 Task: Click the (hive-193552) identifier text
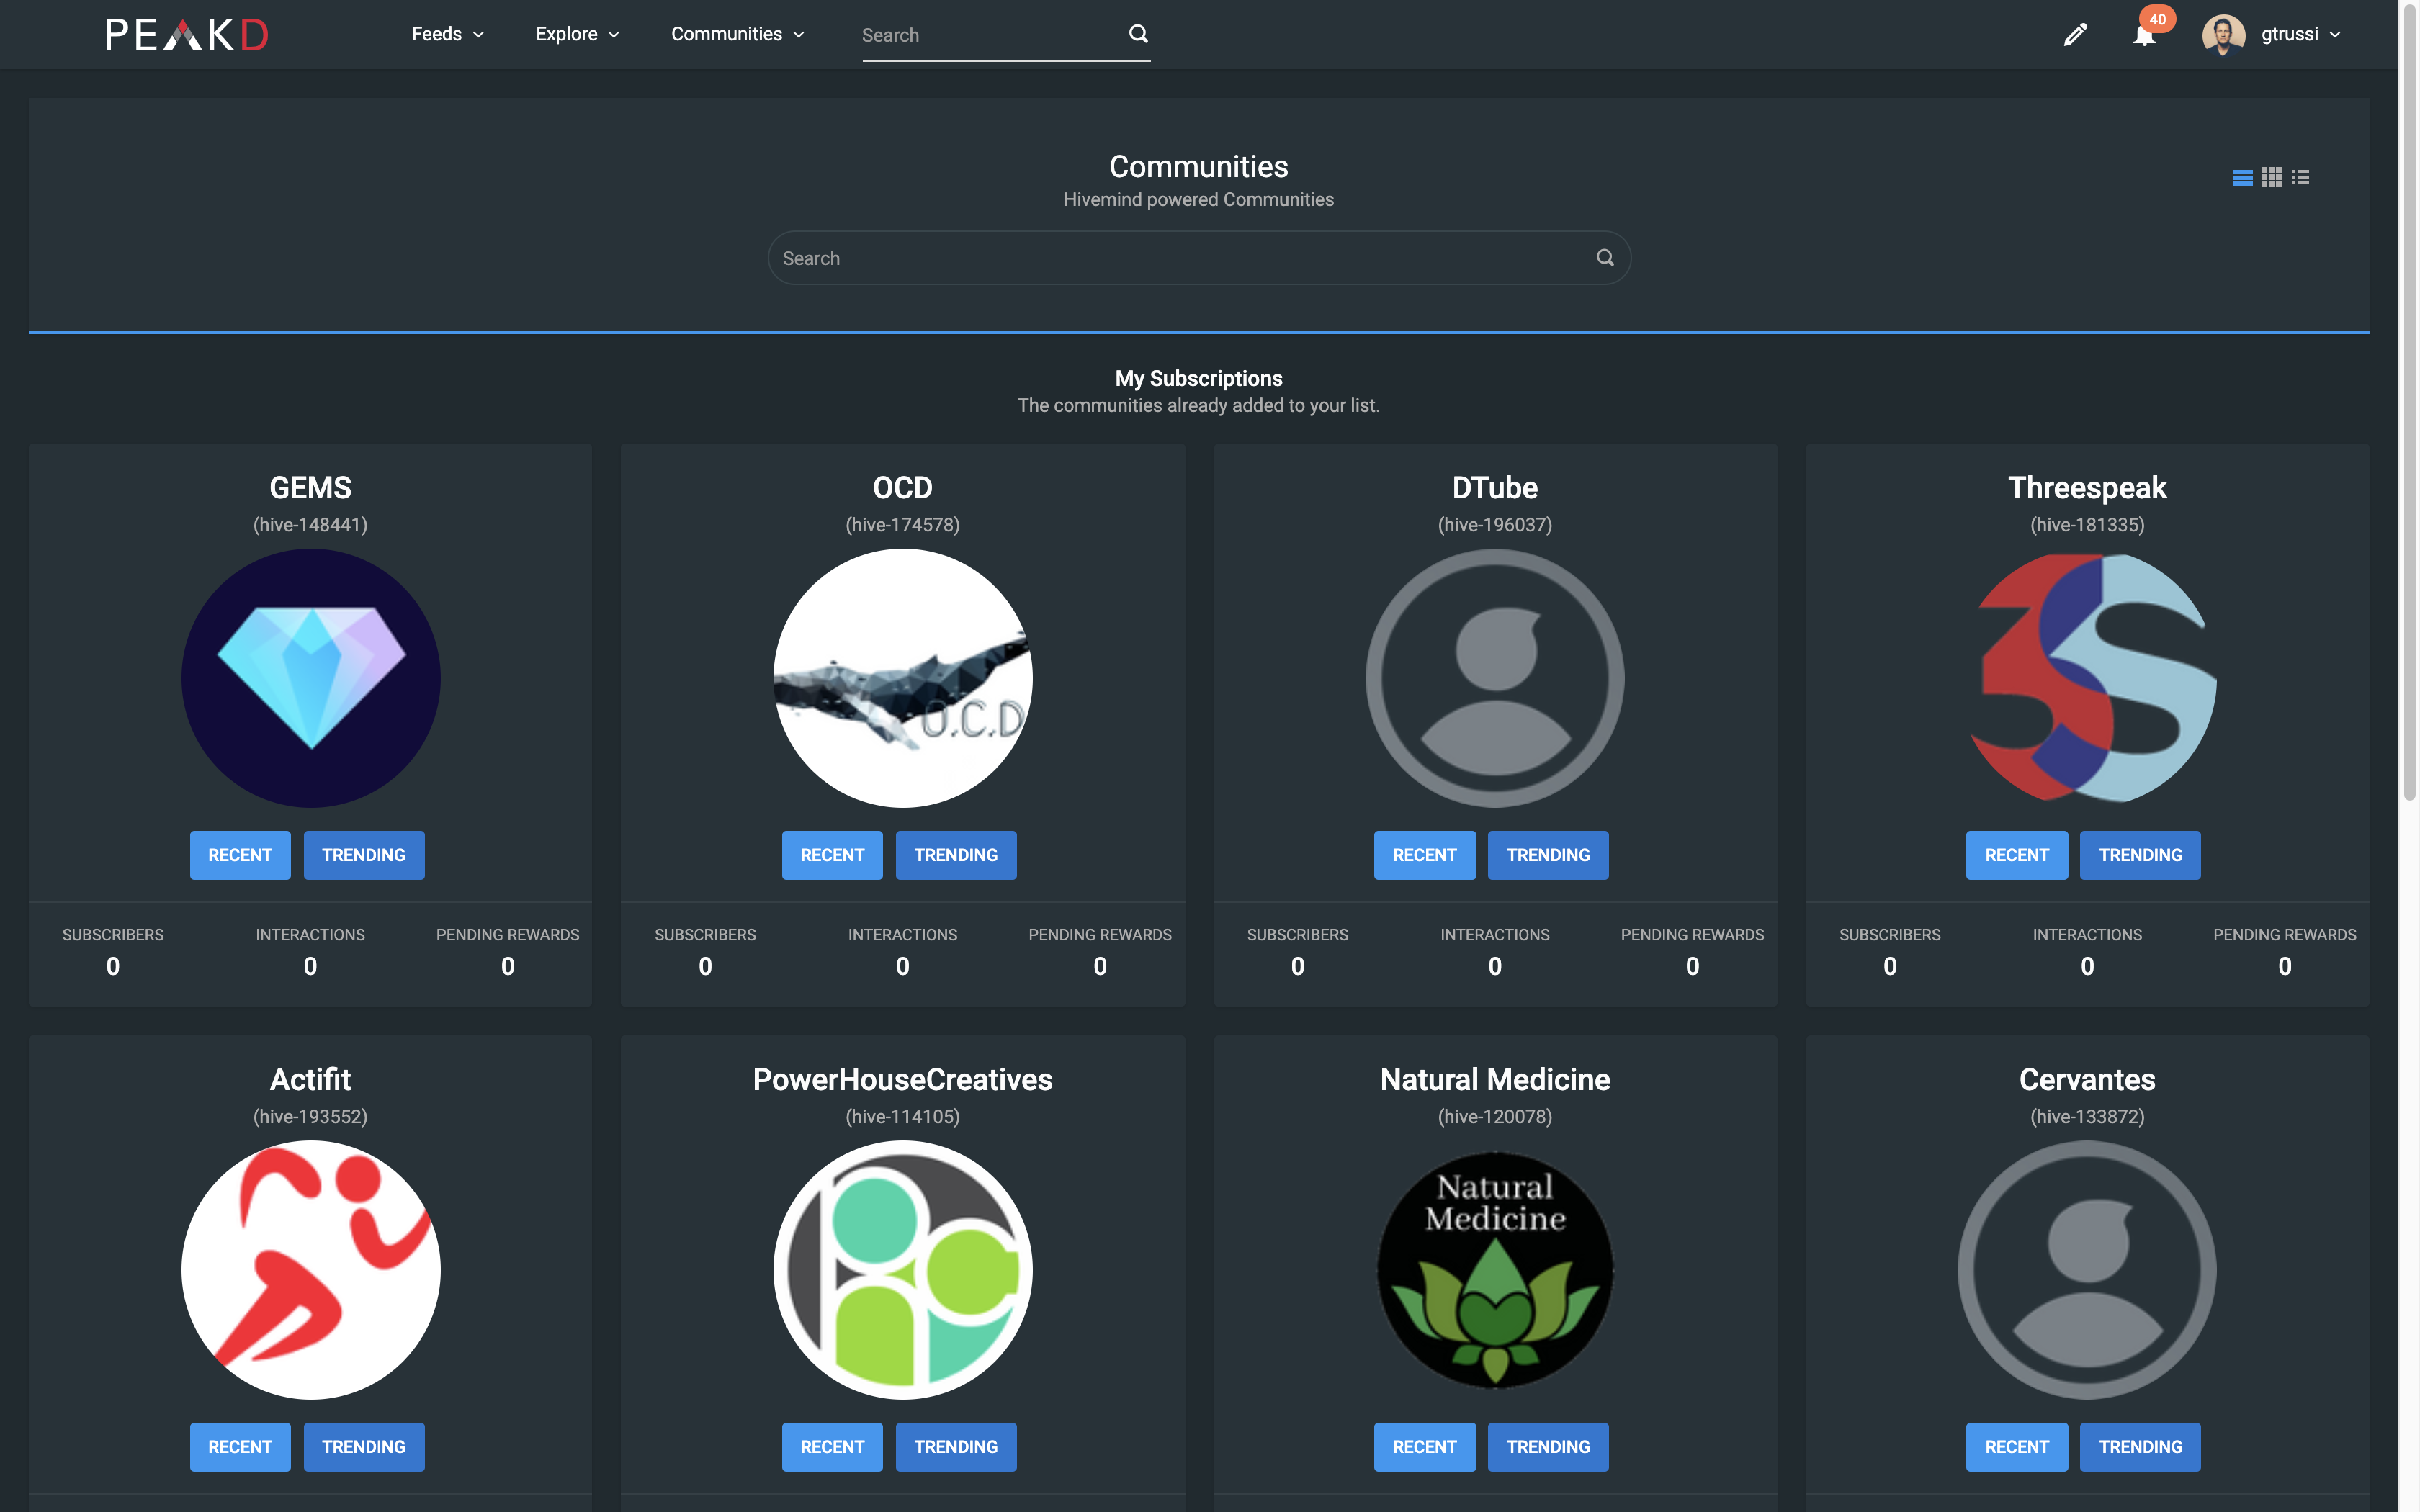311,1117
